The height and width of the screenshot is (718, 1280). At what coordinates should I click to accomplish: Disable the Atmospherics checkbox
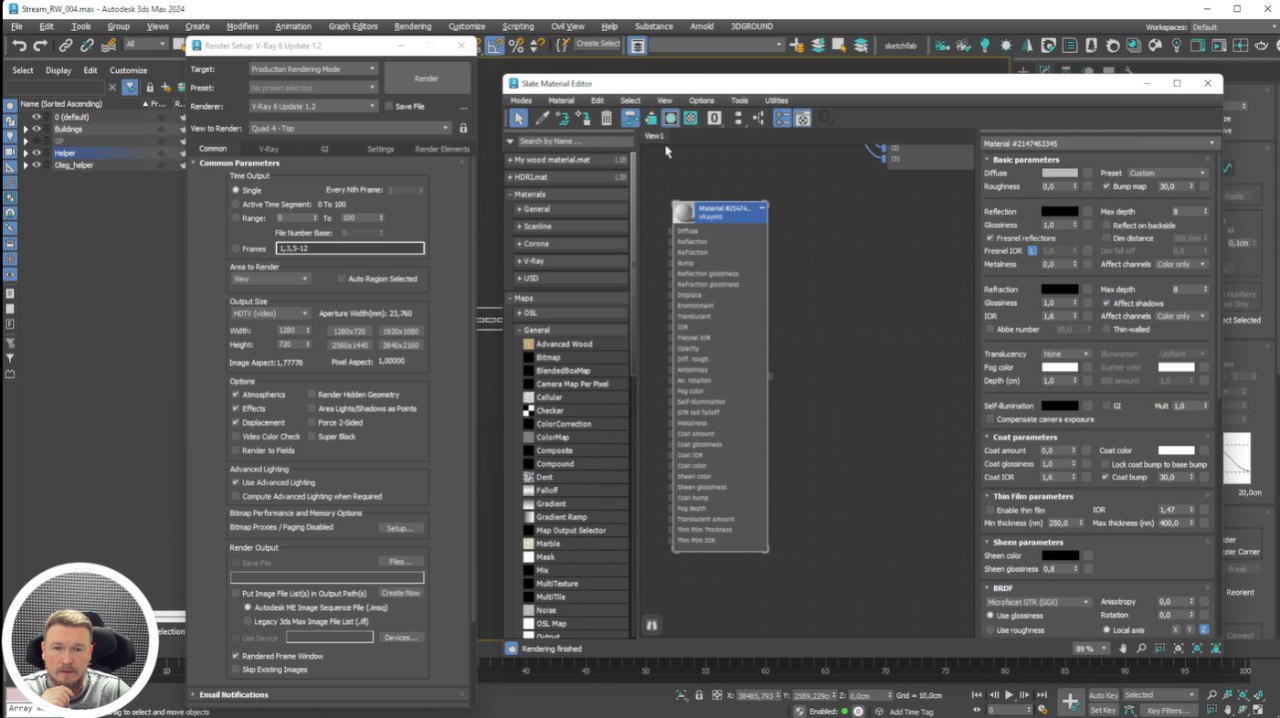[x=236, y=395]
